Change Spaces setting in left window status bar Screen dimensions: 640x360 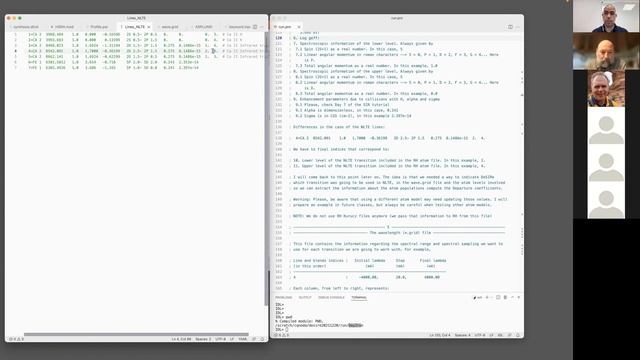pyautogui.click(x=203, y=339)
